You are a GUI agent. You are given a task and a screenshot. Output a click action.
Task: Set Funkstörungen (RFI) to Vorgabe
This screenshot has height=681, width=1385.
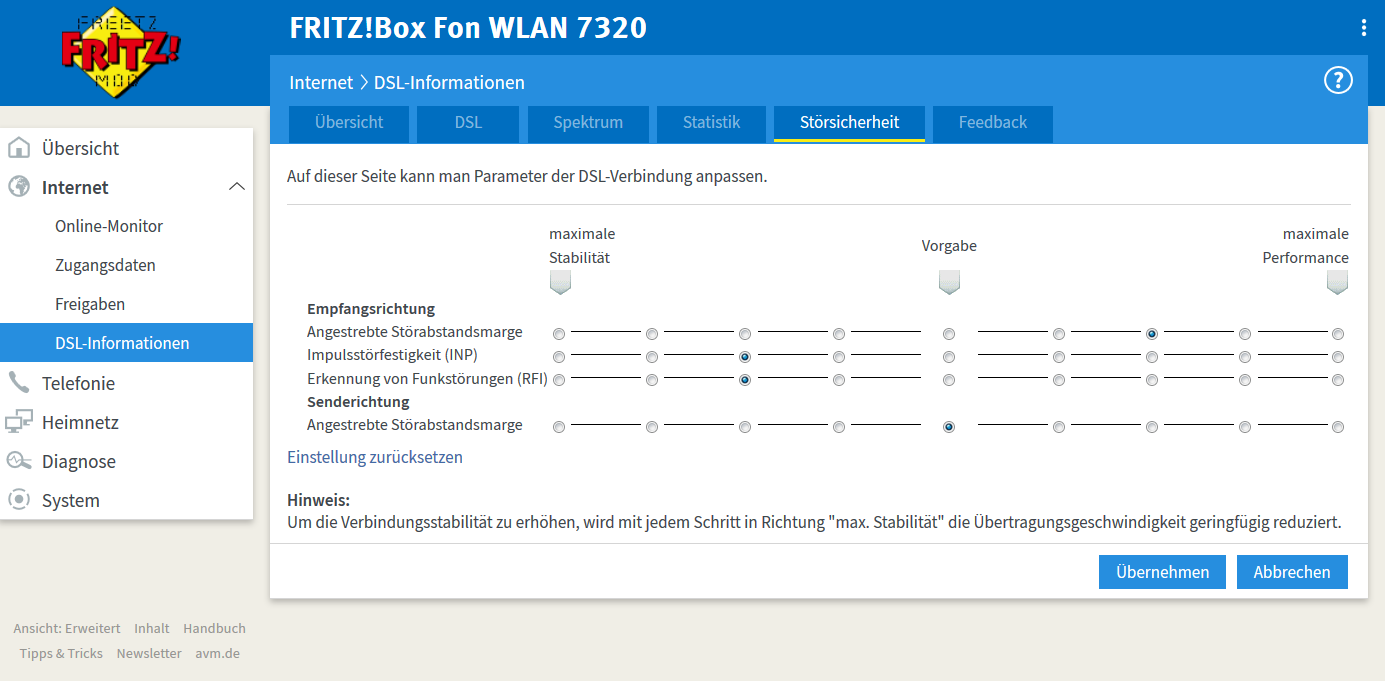tap(949, 380)
